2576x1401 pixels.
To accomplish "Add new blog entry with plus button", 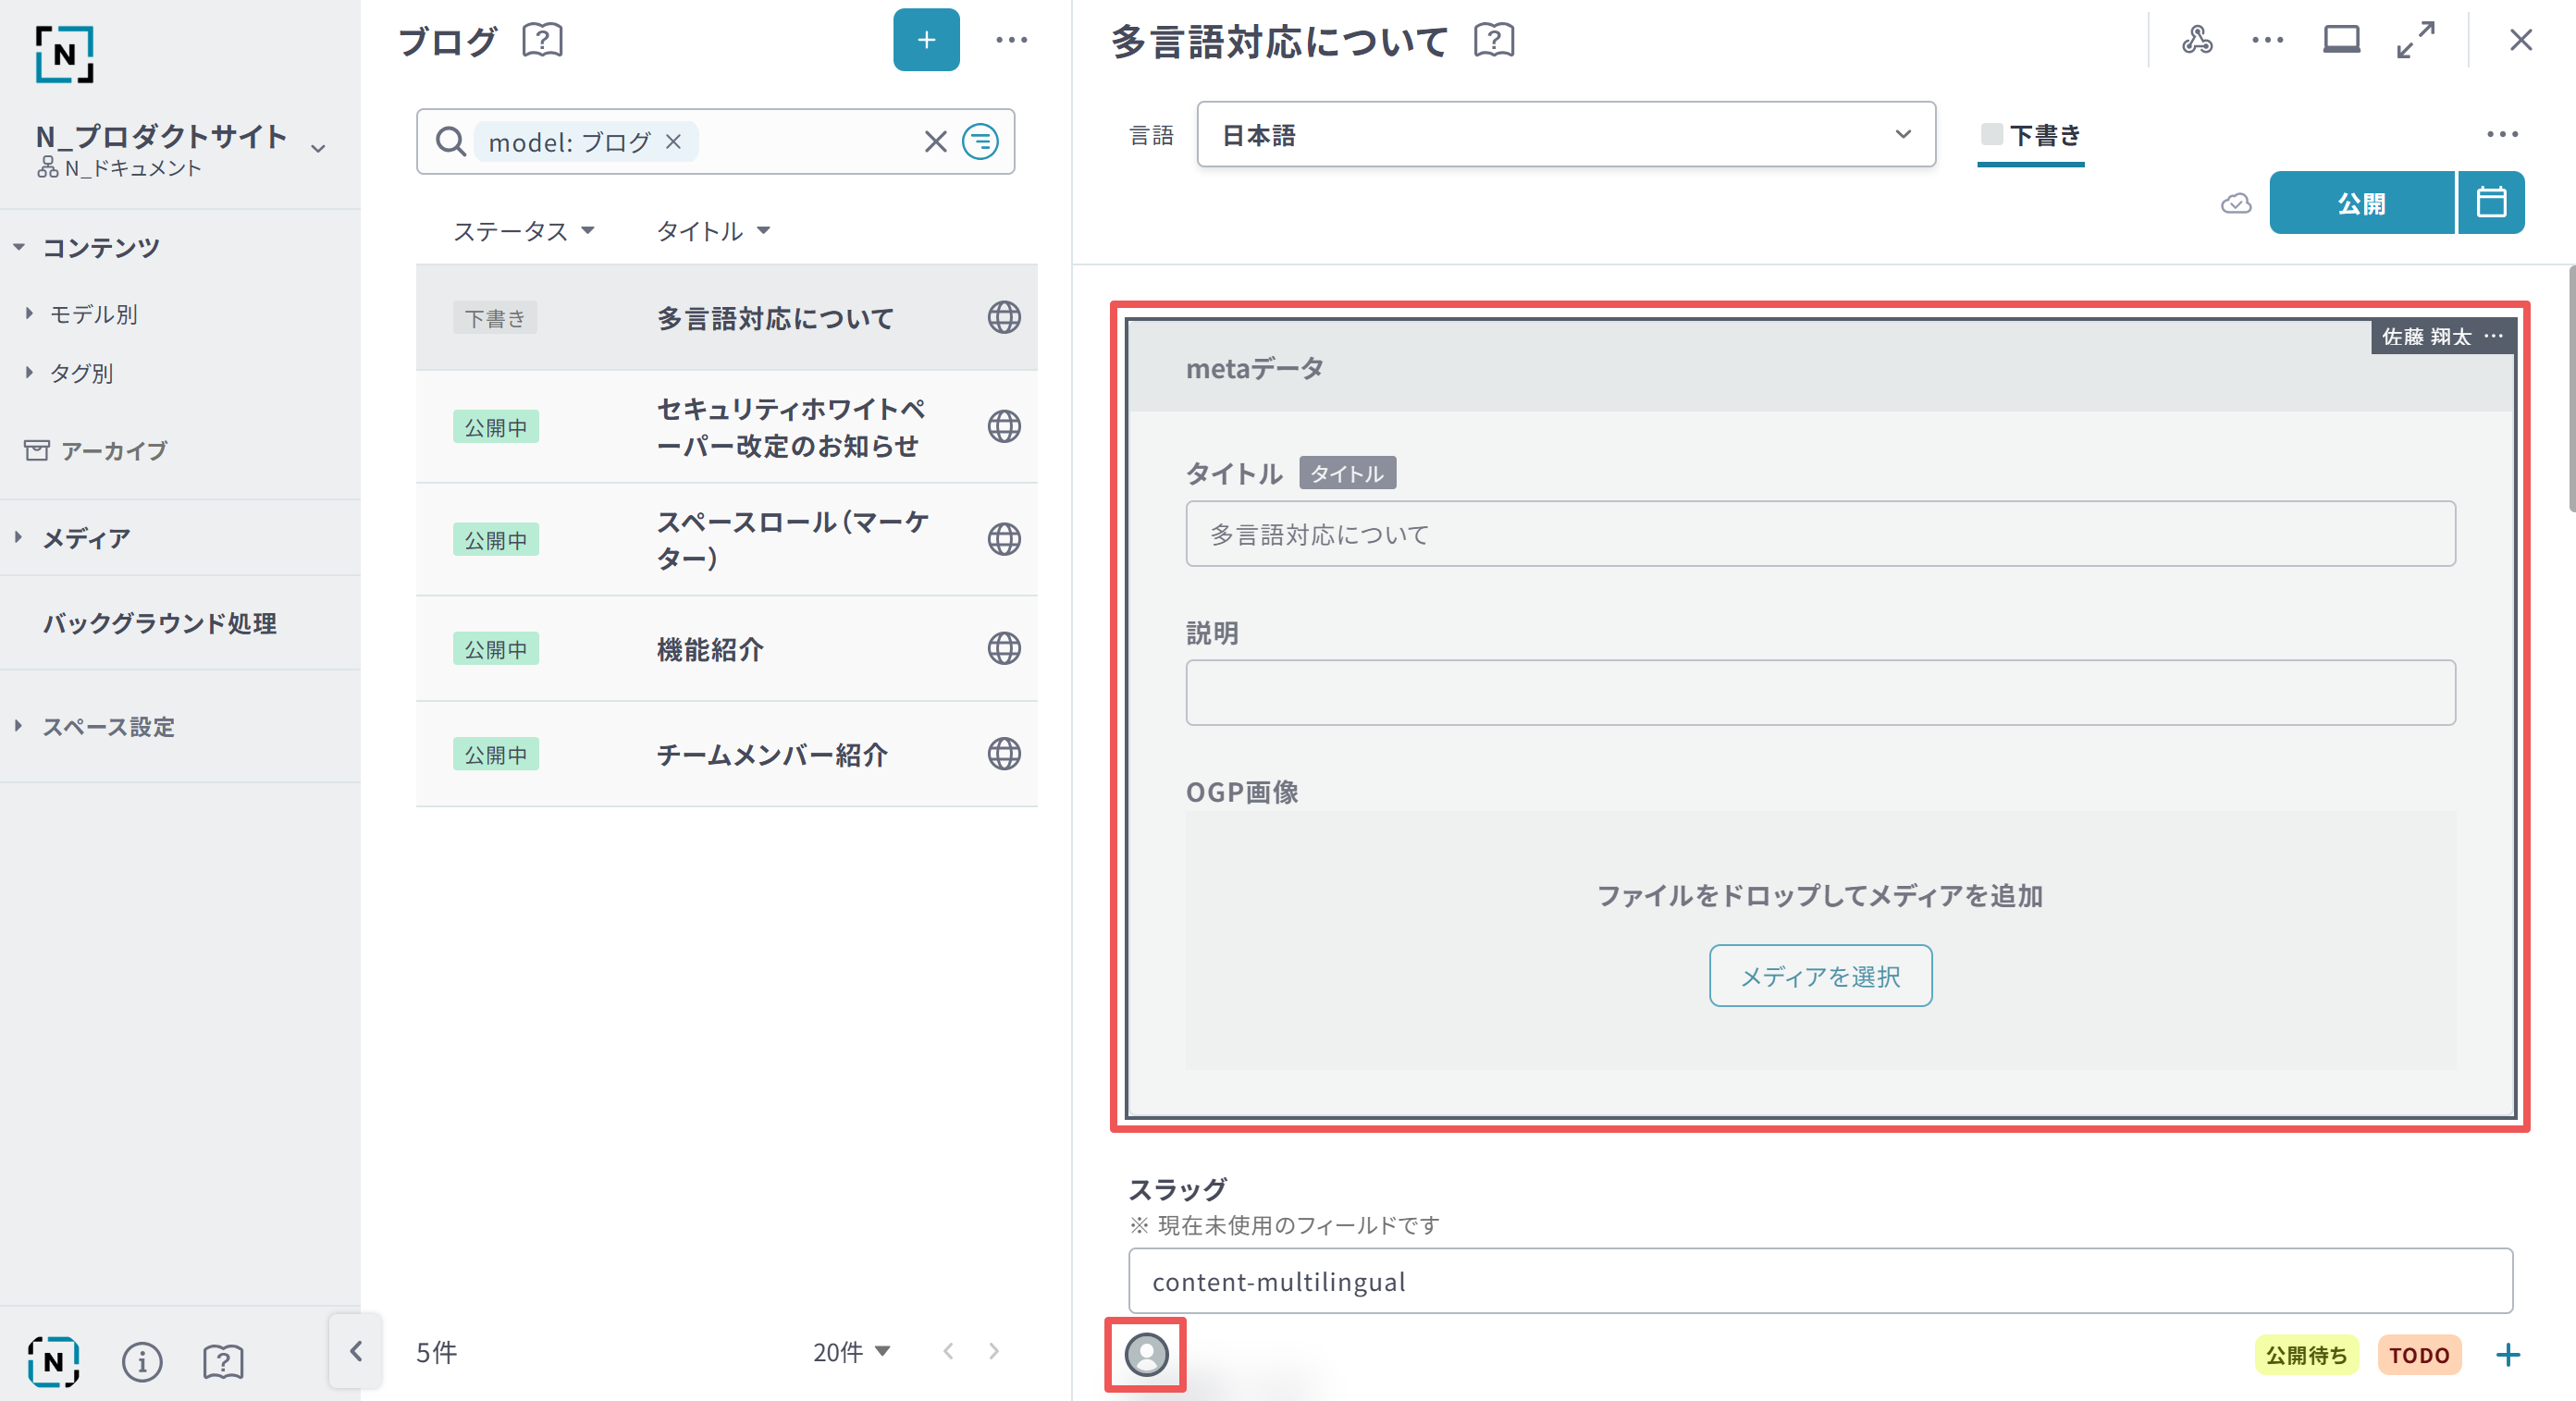I will tap(925, 40).
